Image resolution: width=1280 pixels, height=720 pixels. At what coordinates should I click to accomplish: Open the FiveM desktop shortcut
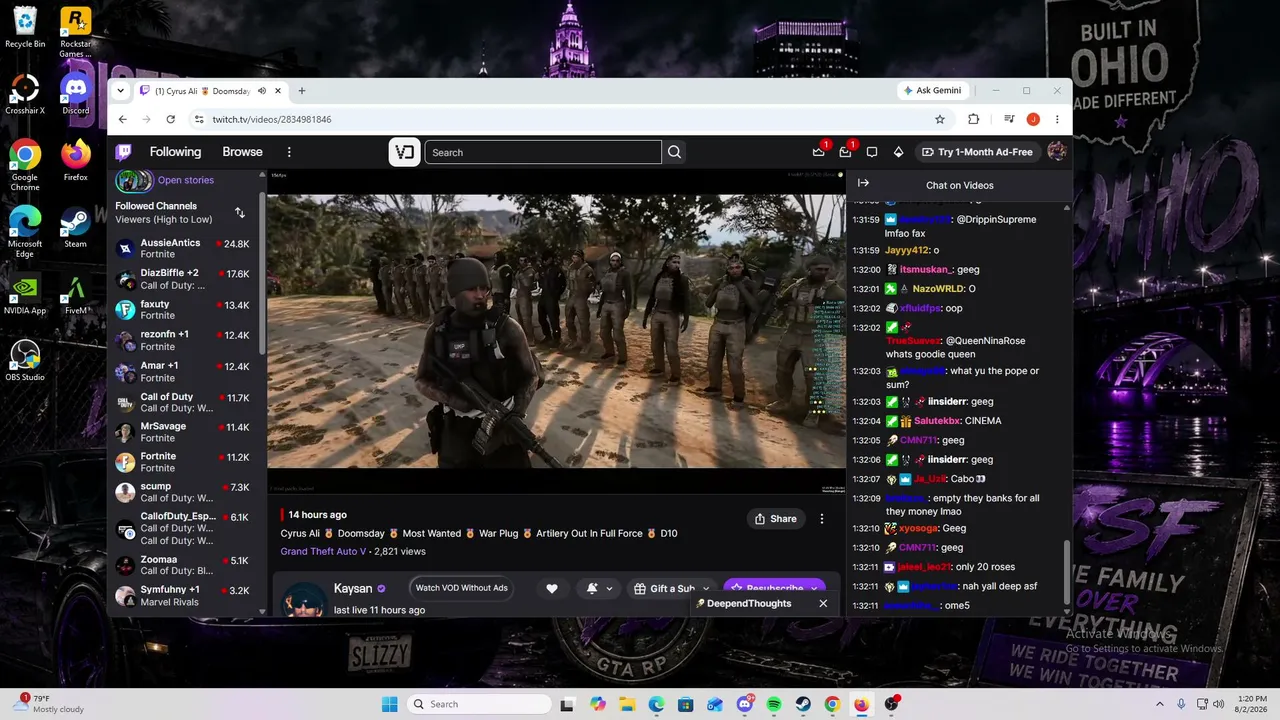(76, 295)
